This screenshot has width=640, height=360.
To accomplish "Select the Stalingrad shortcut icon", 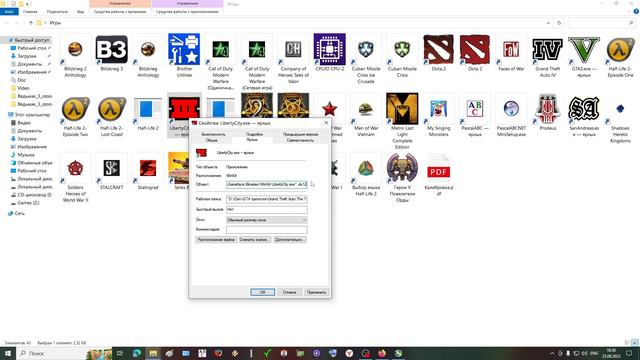I will point(148,168).
